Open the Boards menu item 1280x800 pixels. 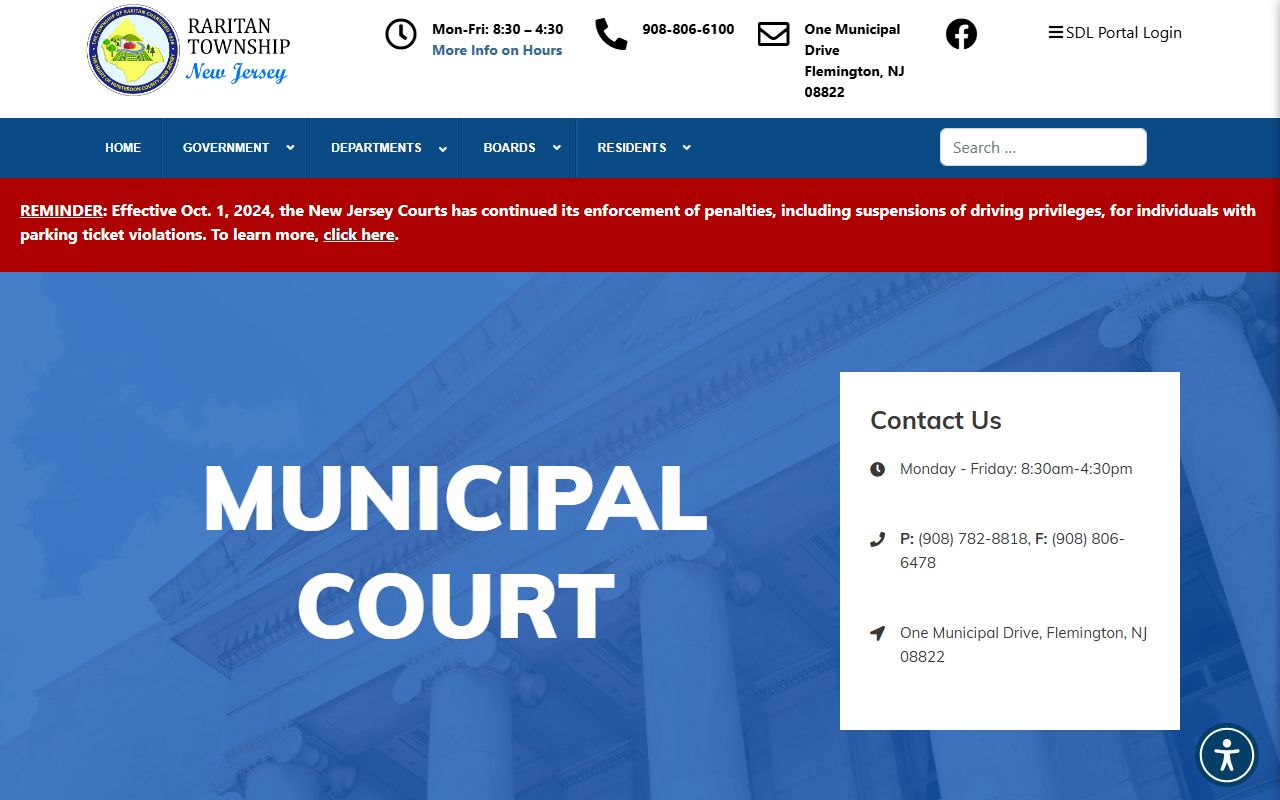click(509, 148)
